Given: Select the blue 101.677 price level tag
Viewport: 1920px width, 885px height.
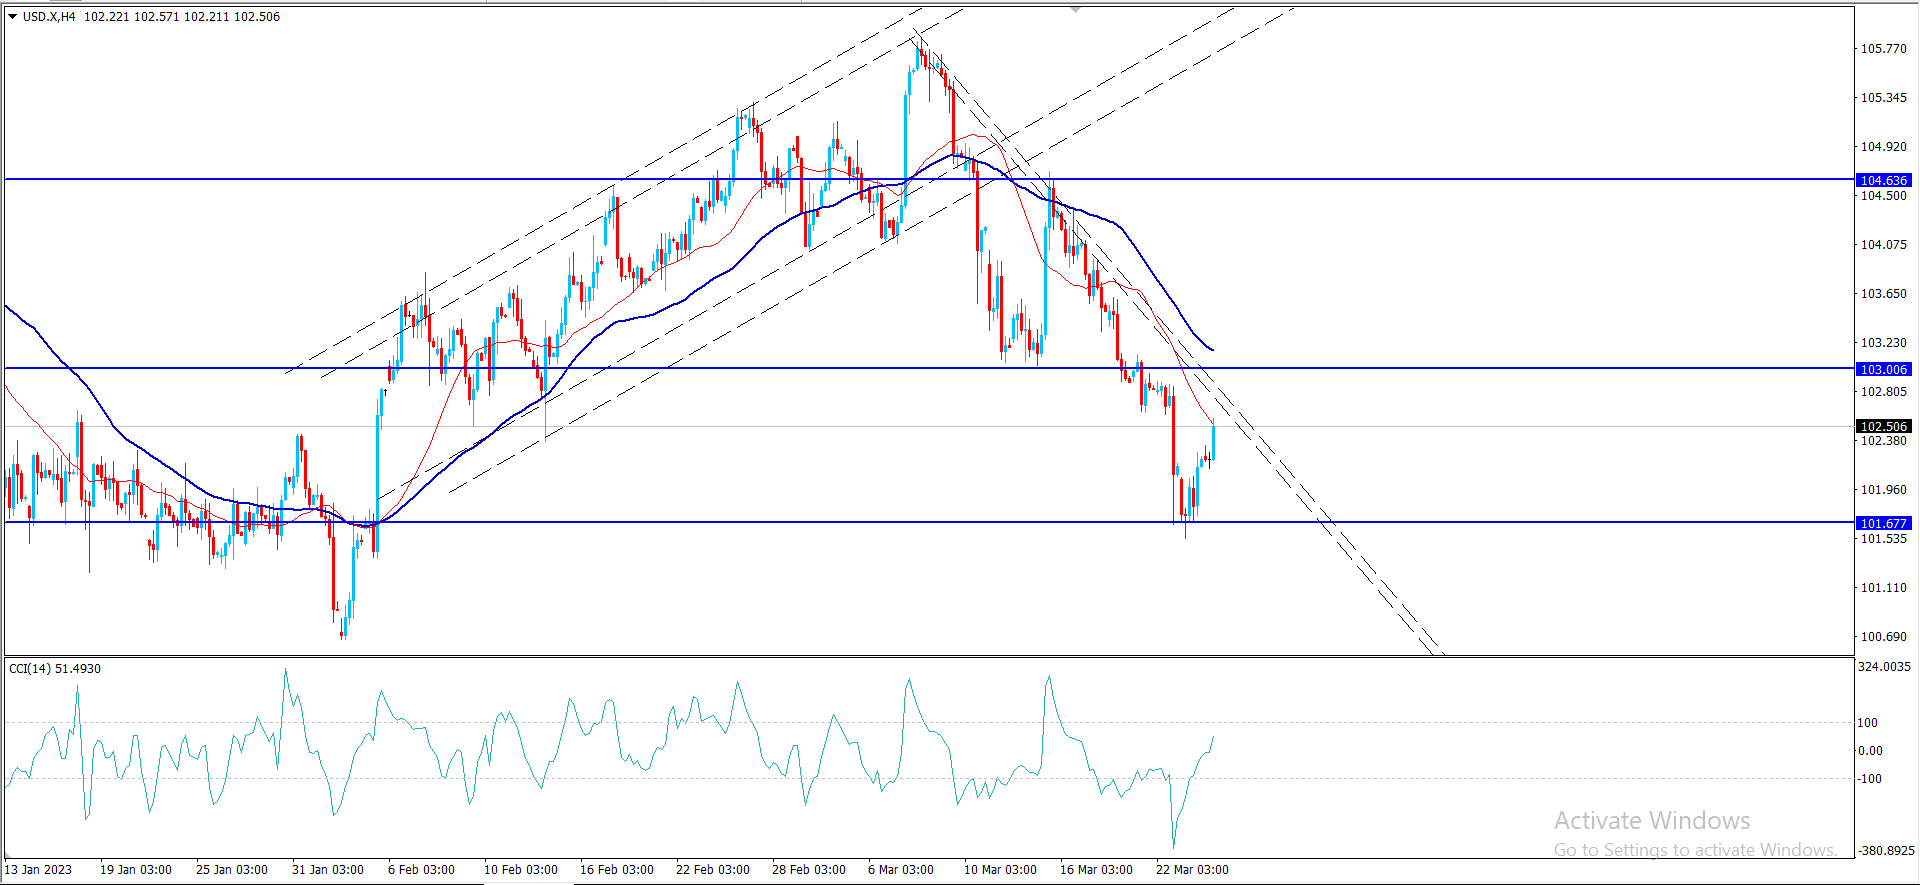Looking at the screenshot, I should coord(1883,523).
